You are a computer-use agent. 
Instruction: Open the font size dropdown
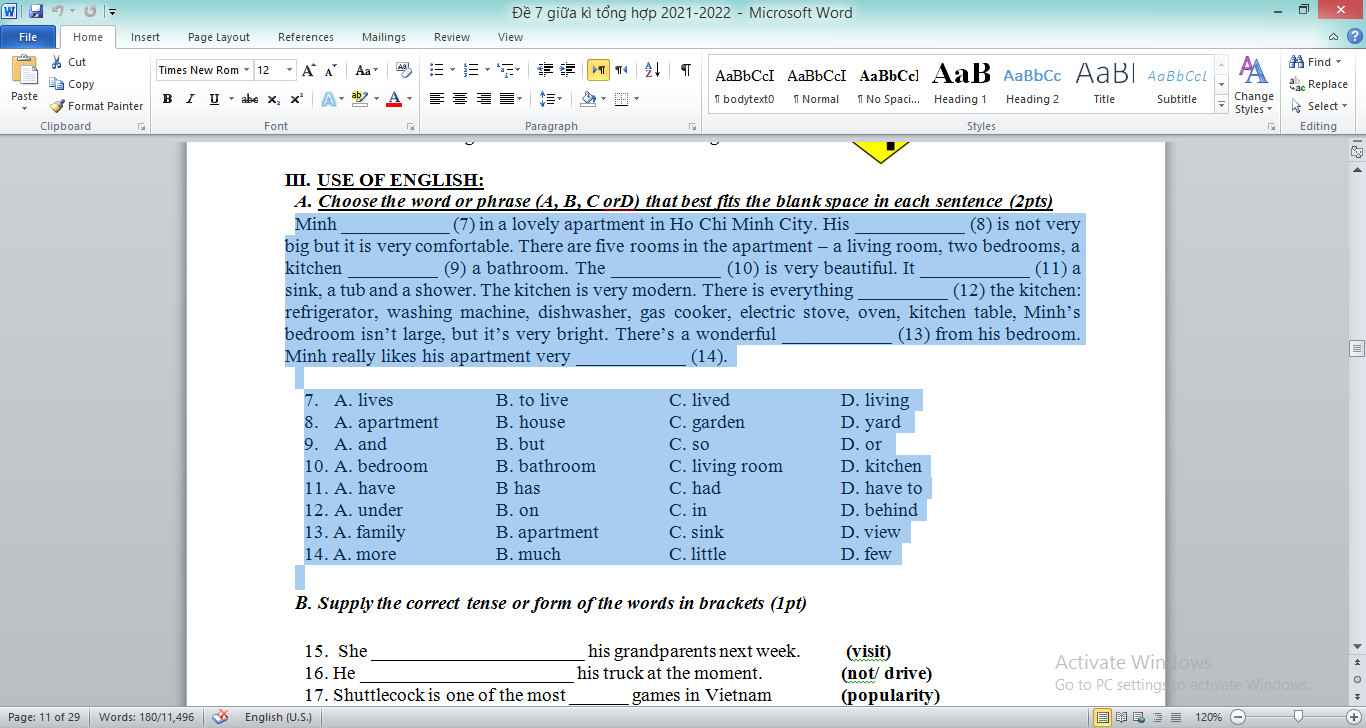(290, 70)
